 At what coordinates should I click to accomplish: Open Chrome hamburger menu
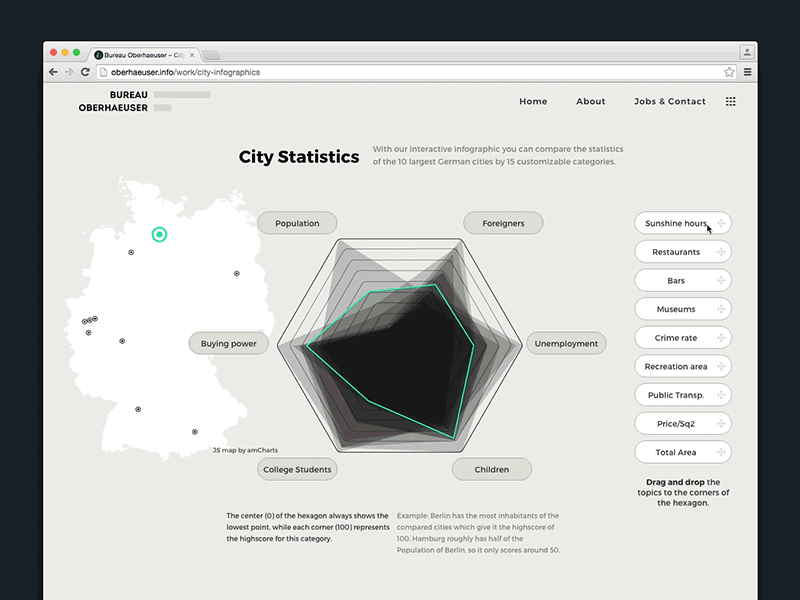(747, 72)
